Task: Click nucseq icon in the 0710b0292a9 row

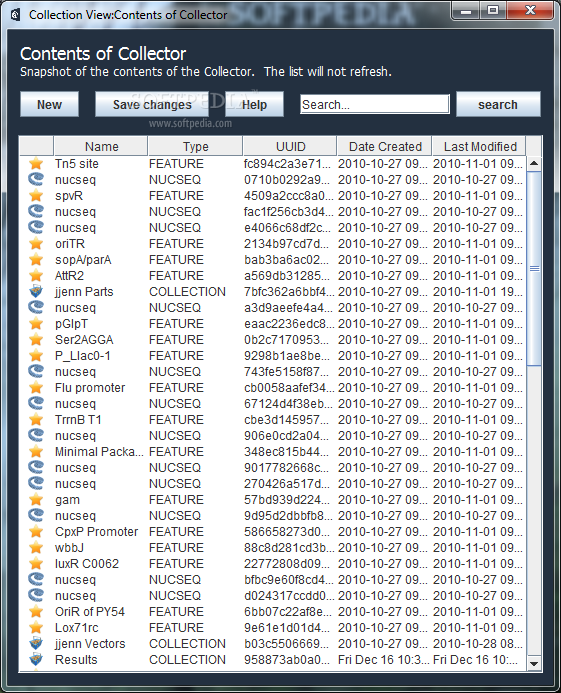Action: [x=36, y=179]
